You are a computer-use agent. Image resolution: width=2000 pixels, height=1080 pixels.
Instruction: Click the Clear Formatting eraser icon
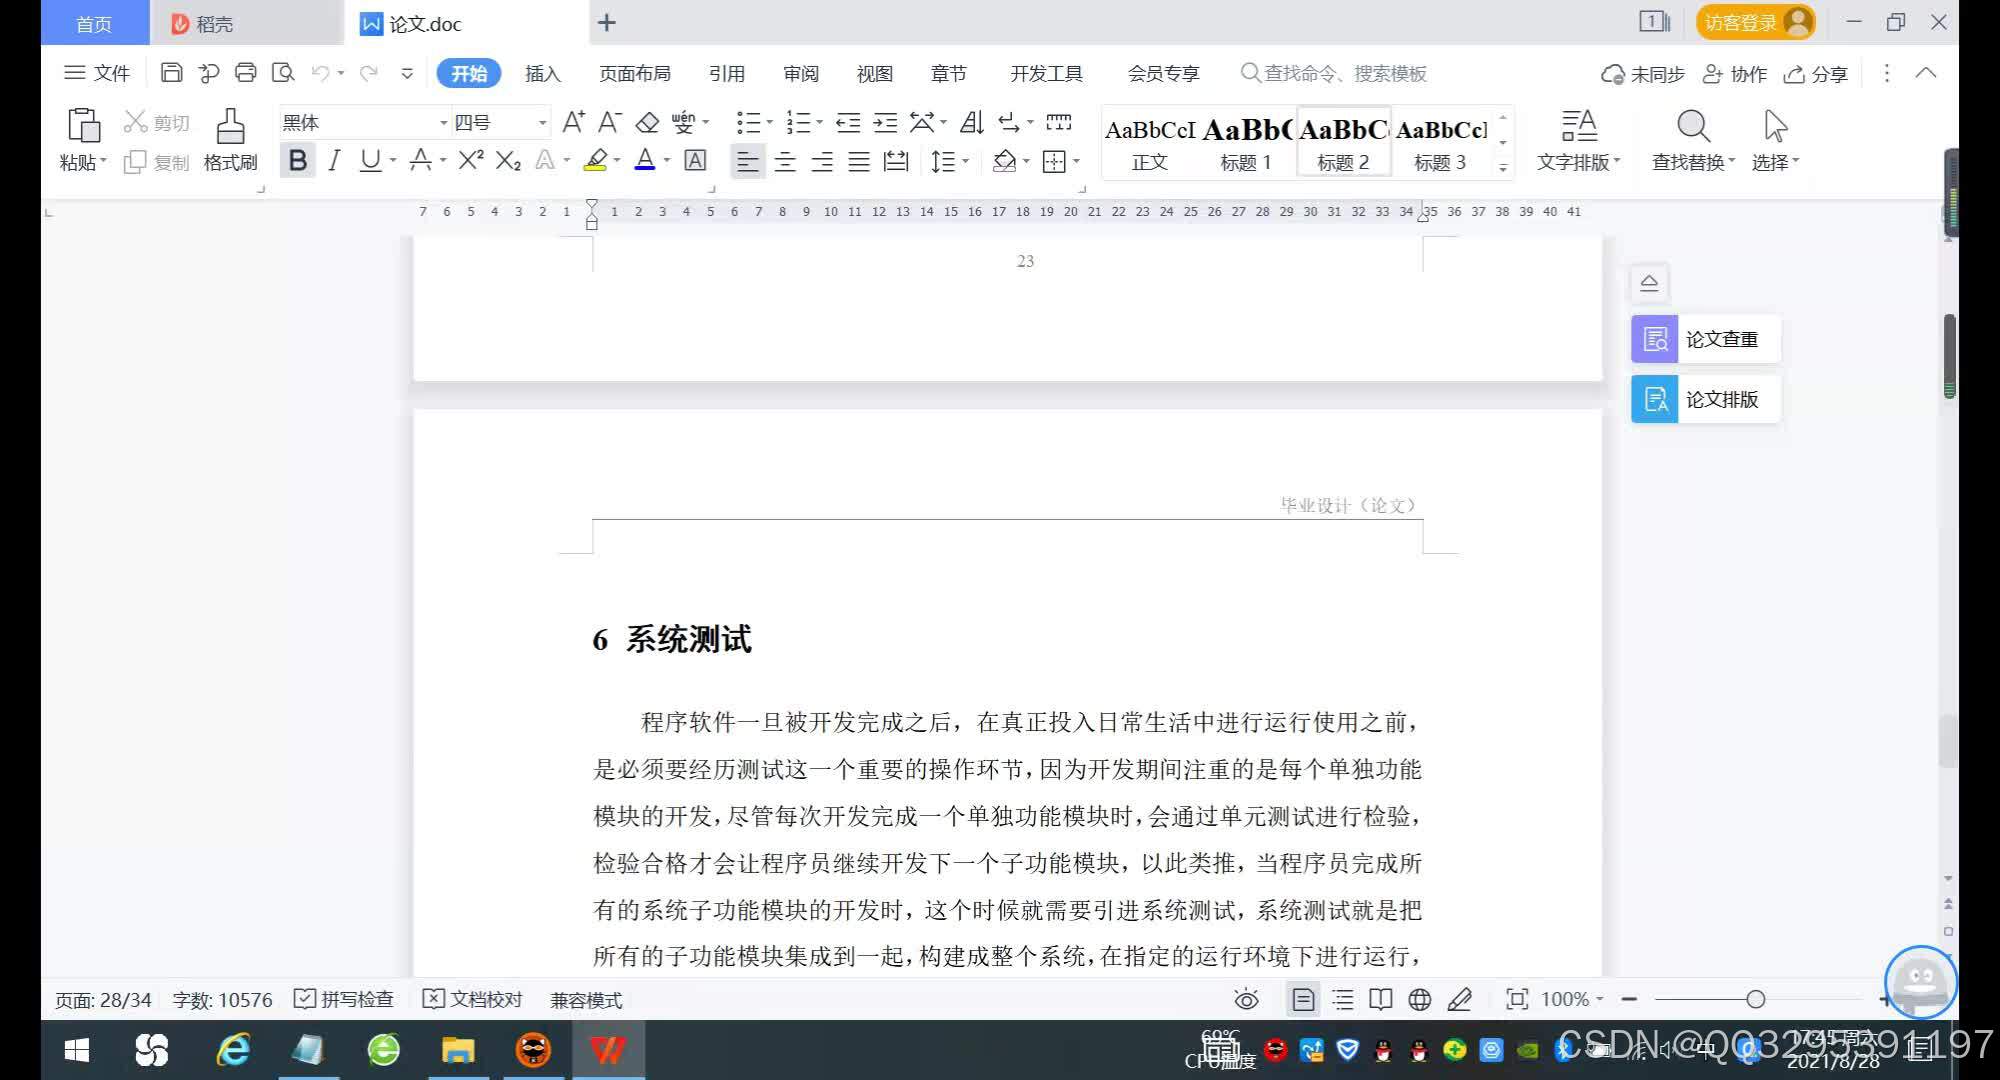[x=647, y=122]
